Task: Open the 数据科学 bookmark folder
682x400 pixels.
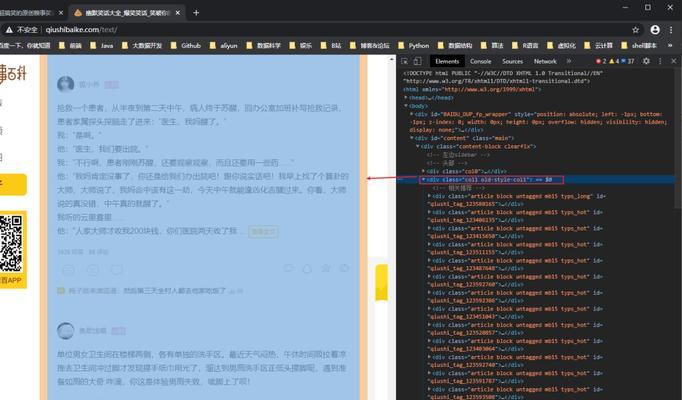Action: (x=264, y=45)
